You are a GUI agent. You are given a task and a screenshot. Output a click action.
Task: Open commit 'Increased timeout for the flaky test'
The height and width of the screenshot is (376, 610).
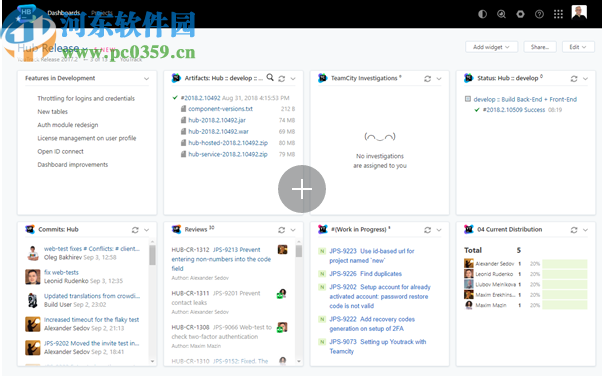tap(91, 320)
